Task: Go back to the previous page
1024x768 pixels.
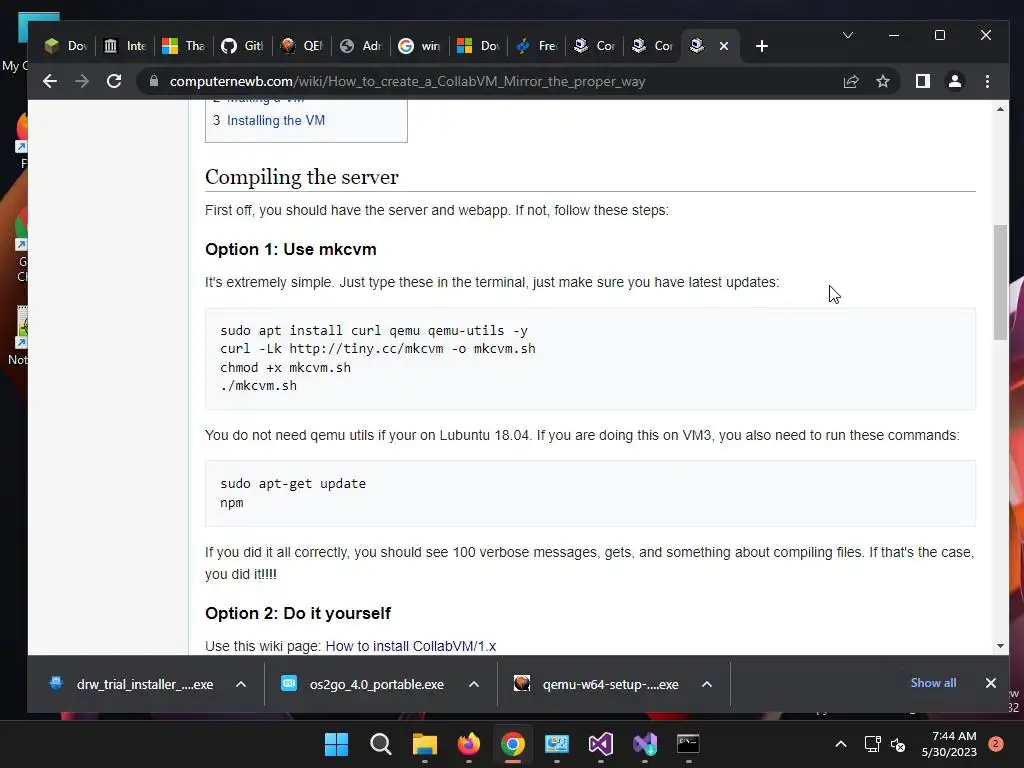Action: (50, 81)
